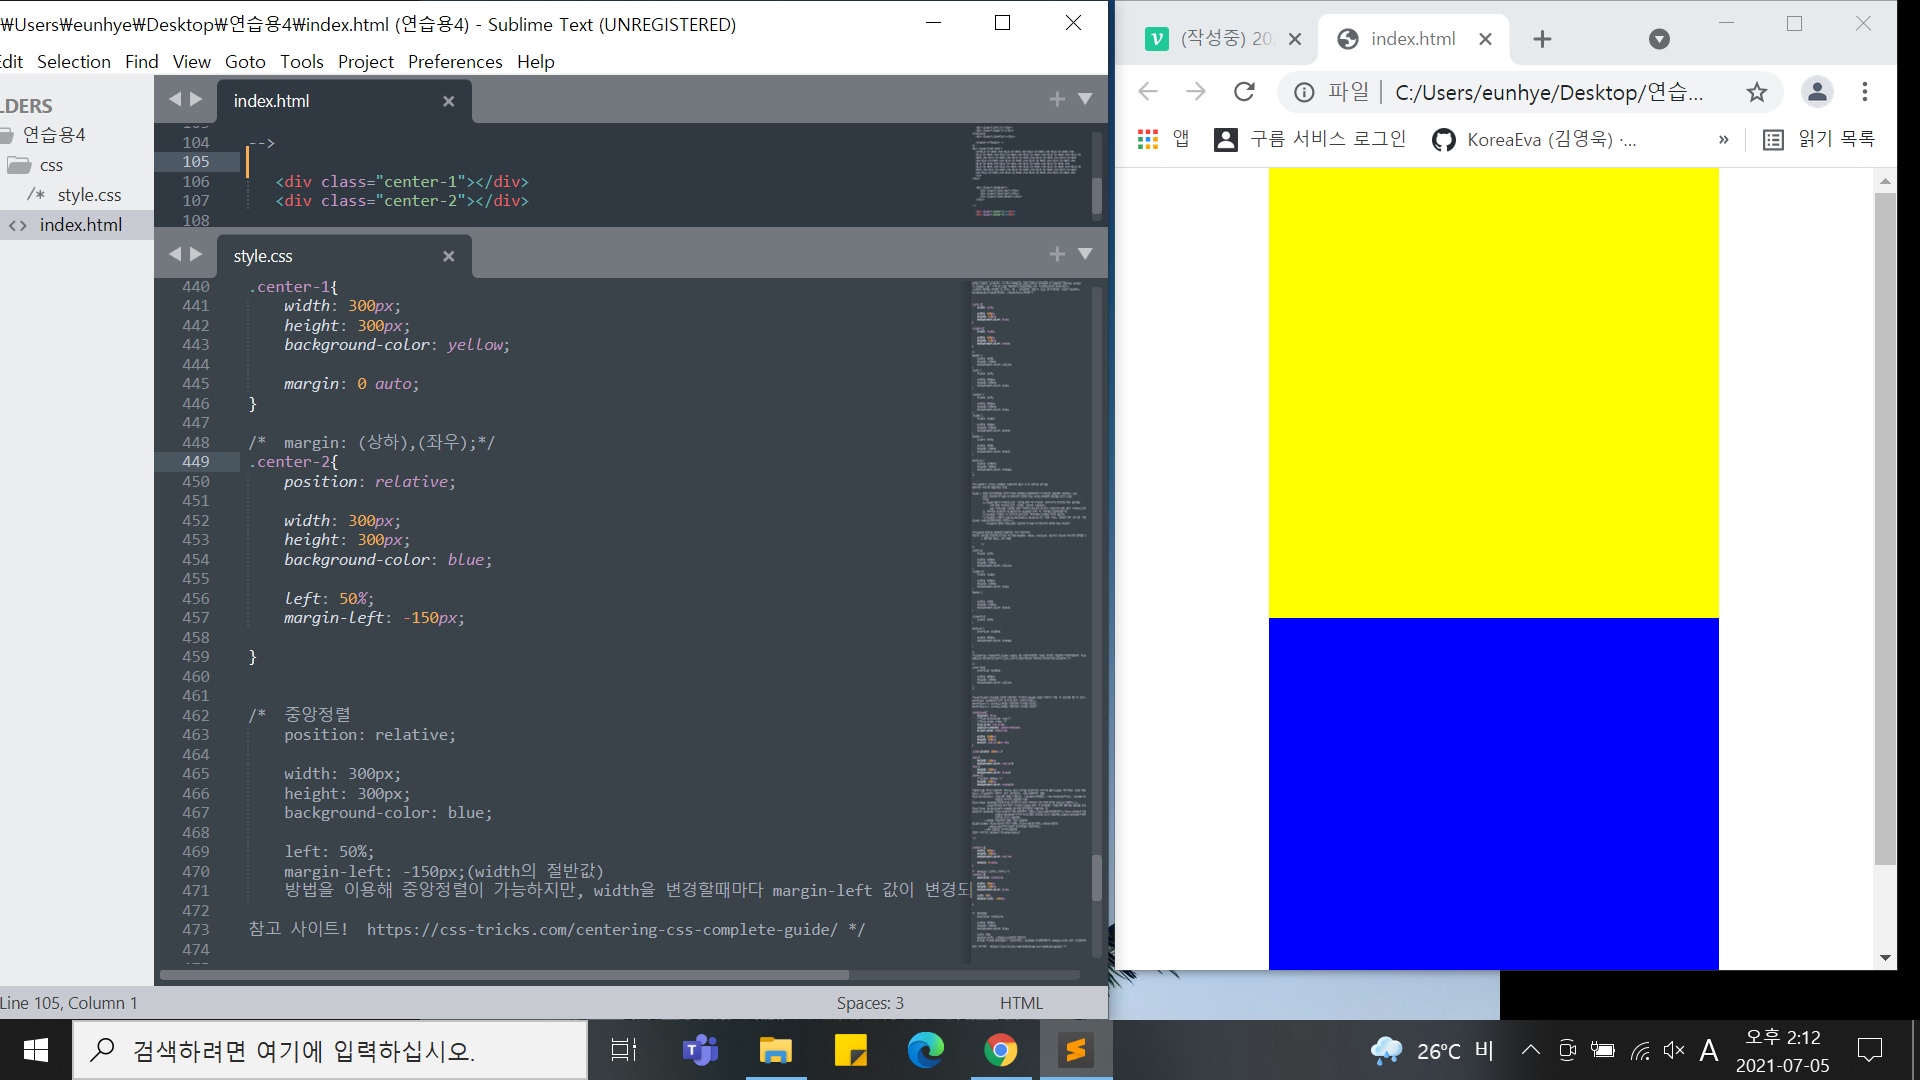
Task: Open Chrome three-dot menu
Action: [1864, 92]
